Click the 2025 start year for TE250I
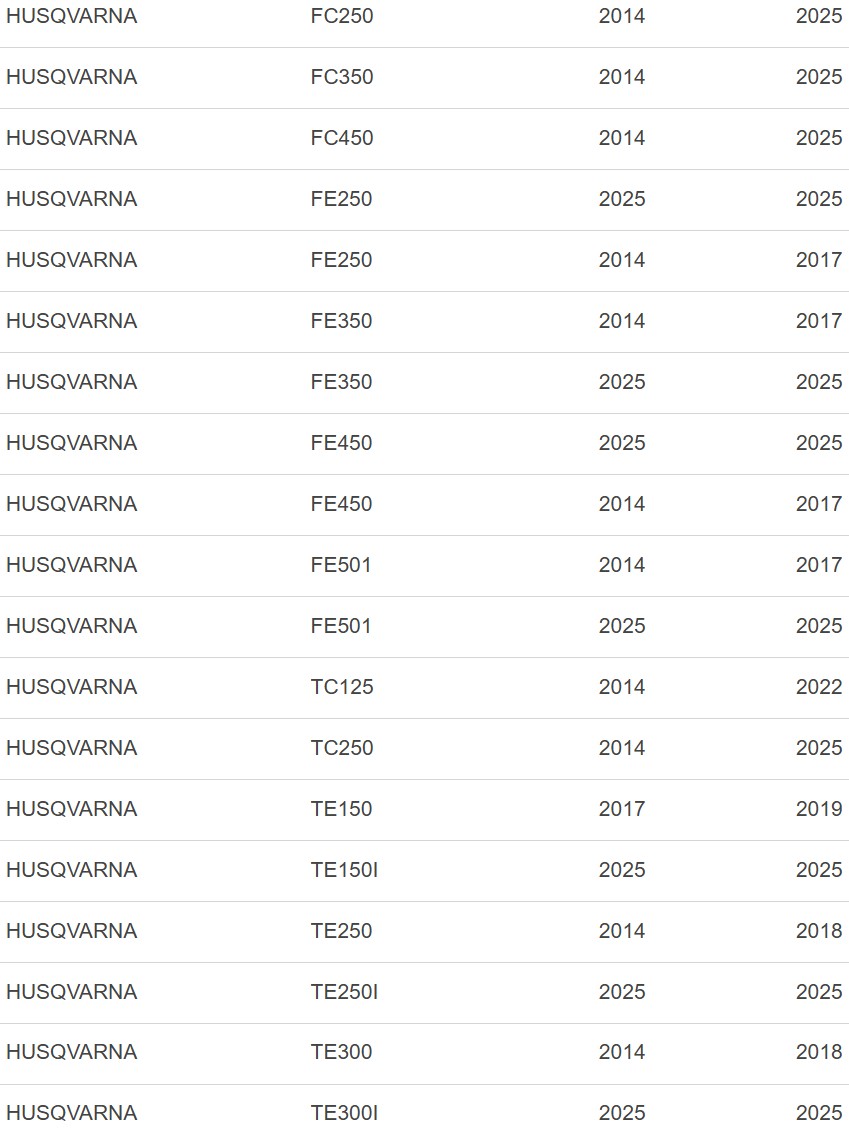This screenshot has width=849, height=1131. tap(622, 993)
